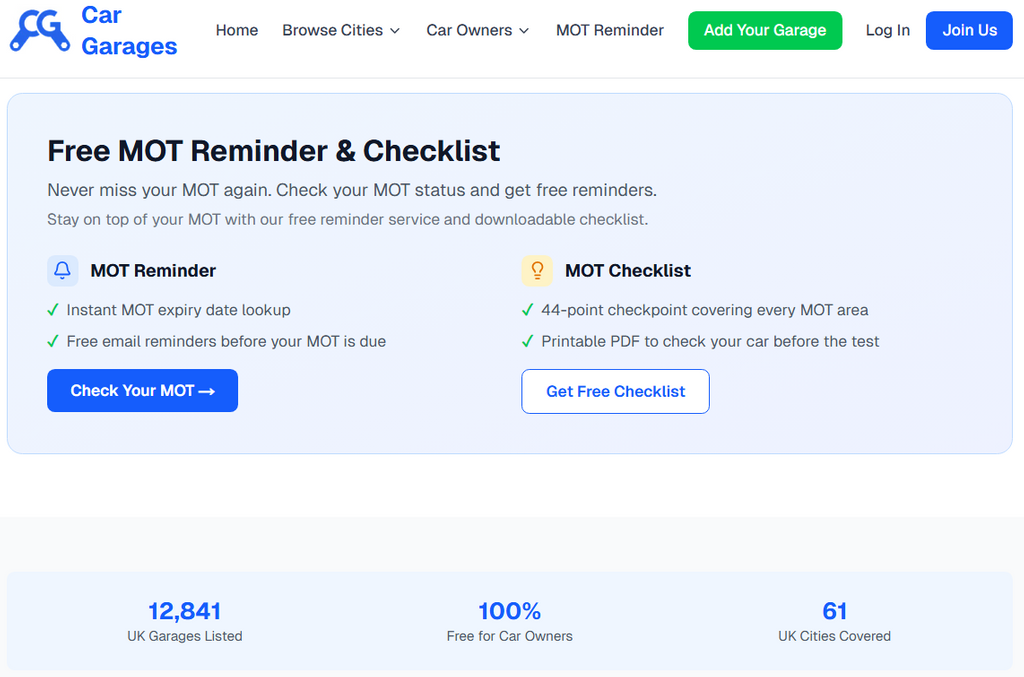Click checkmark beside Free email reminders
The width and height of the screenshot is (1024, 677).
pyautogui.click(x=53, y=341)
